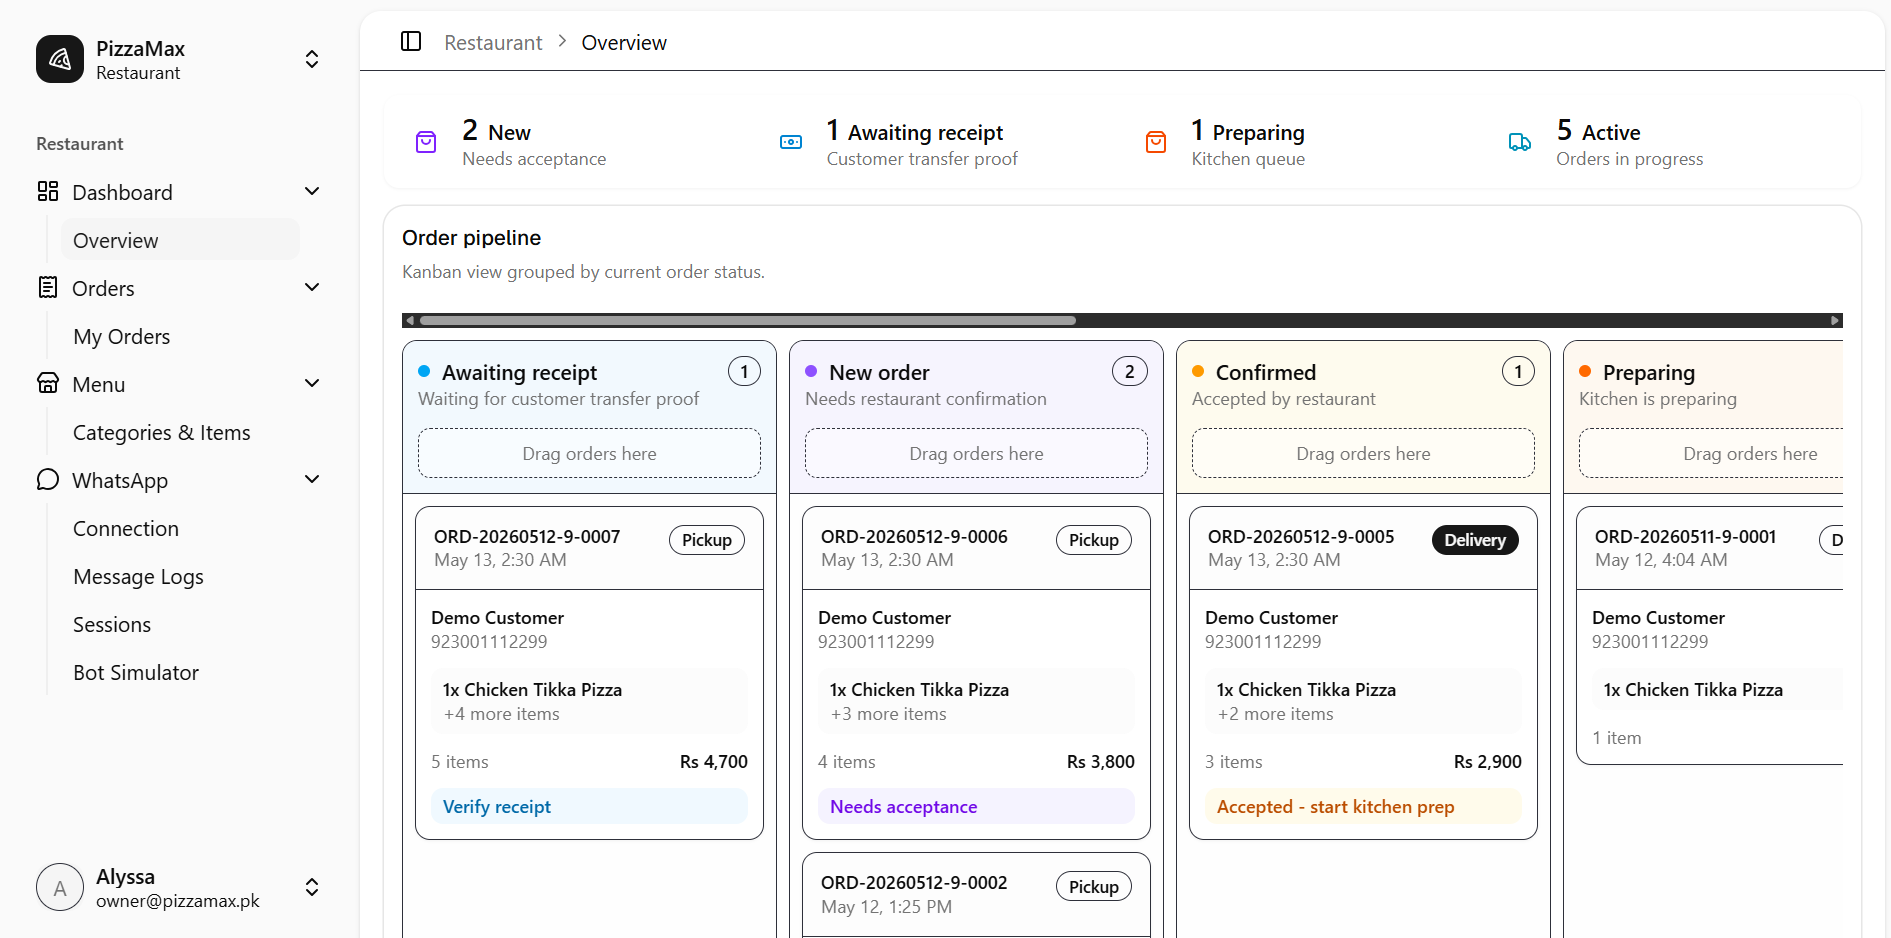Open order ORD-20260512-9-0007
1891x938 pixels.
(x=527, y=536)
